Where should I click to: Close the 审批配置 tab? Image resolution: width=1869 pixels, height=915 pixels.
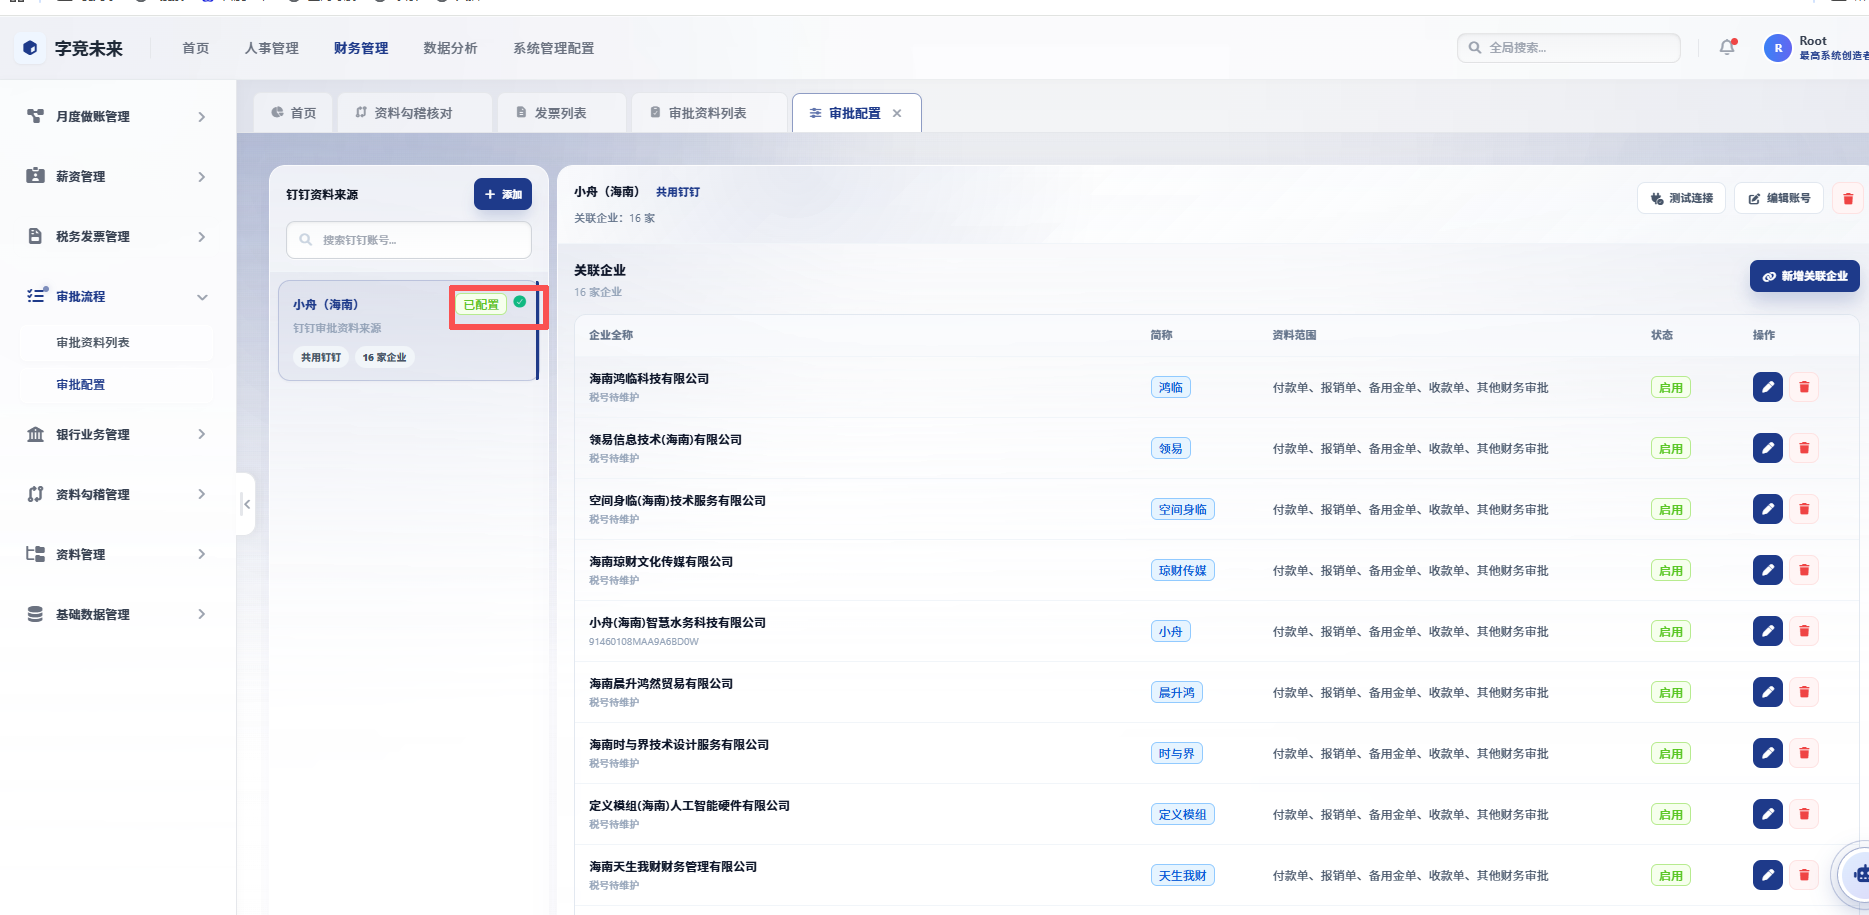tap(897, 113)
